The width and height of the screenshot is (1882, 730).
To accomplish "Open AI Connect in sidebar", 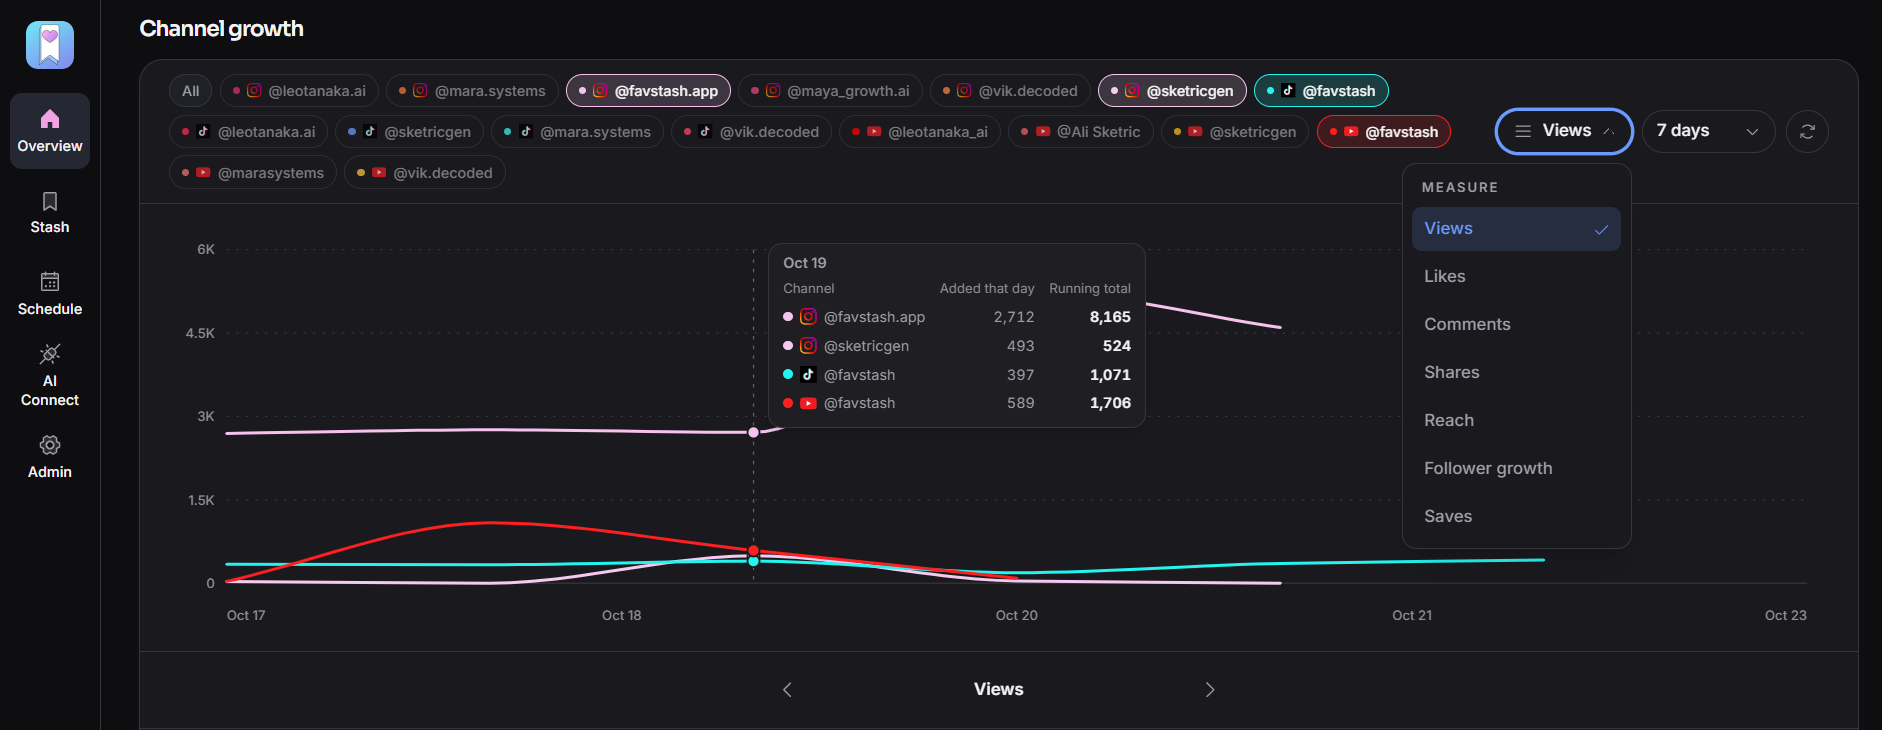I will click(50, 376).
